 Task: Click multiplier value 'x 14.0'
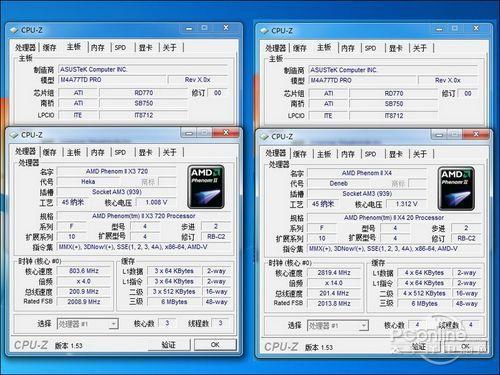(334, 283)
